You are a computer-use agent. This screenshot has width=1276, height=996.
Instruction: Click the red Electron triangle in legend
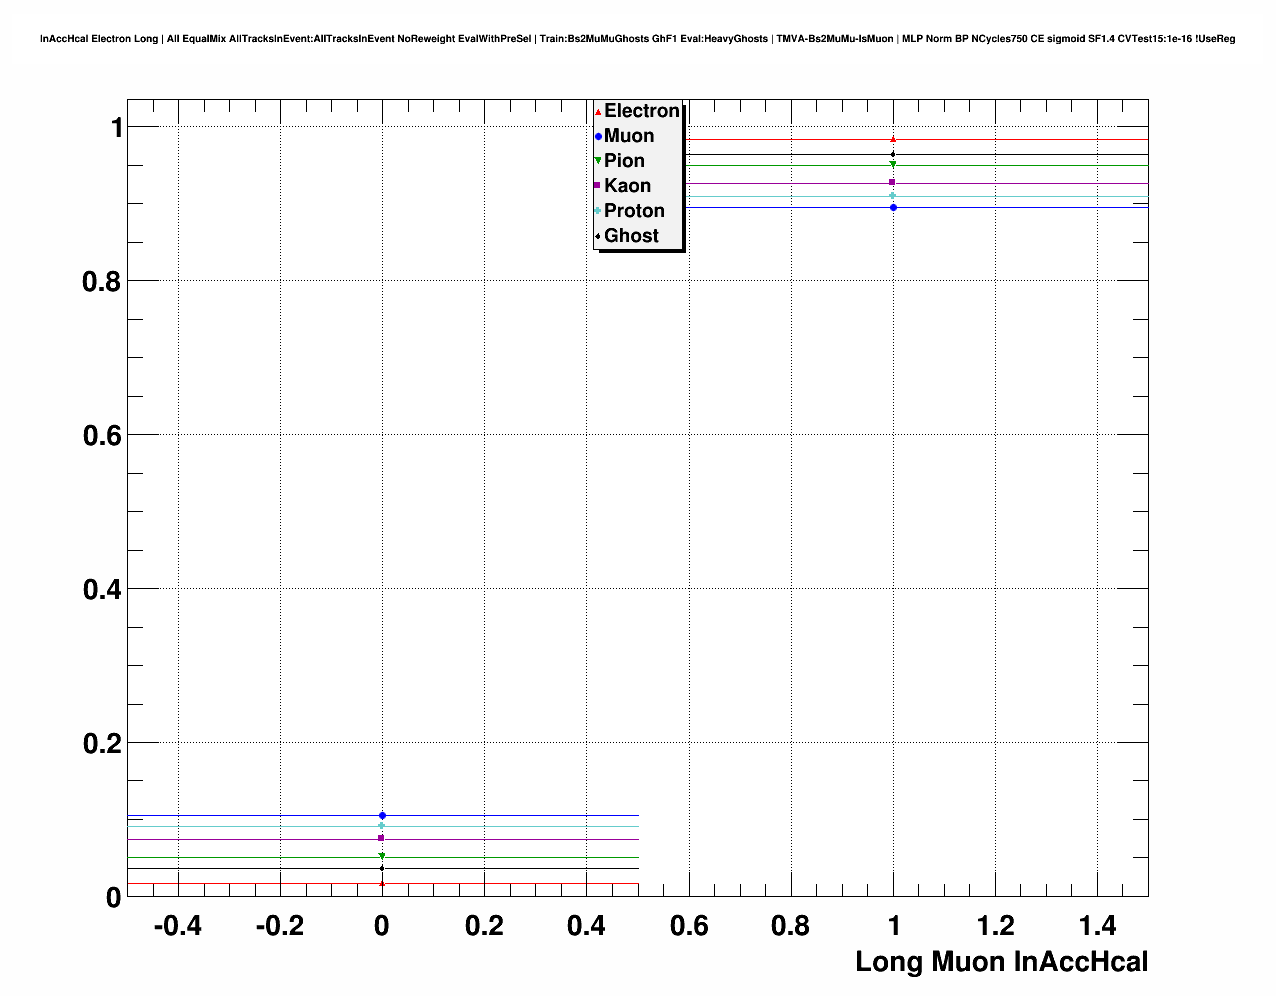click(x=597, y=112)
